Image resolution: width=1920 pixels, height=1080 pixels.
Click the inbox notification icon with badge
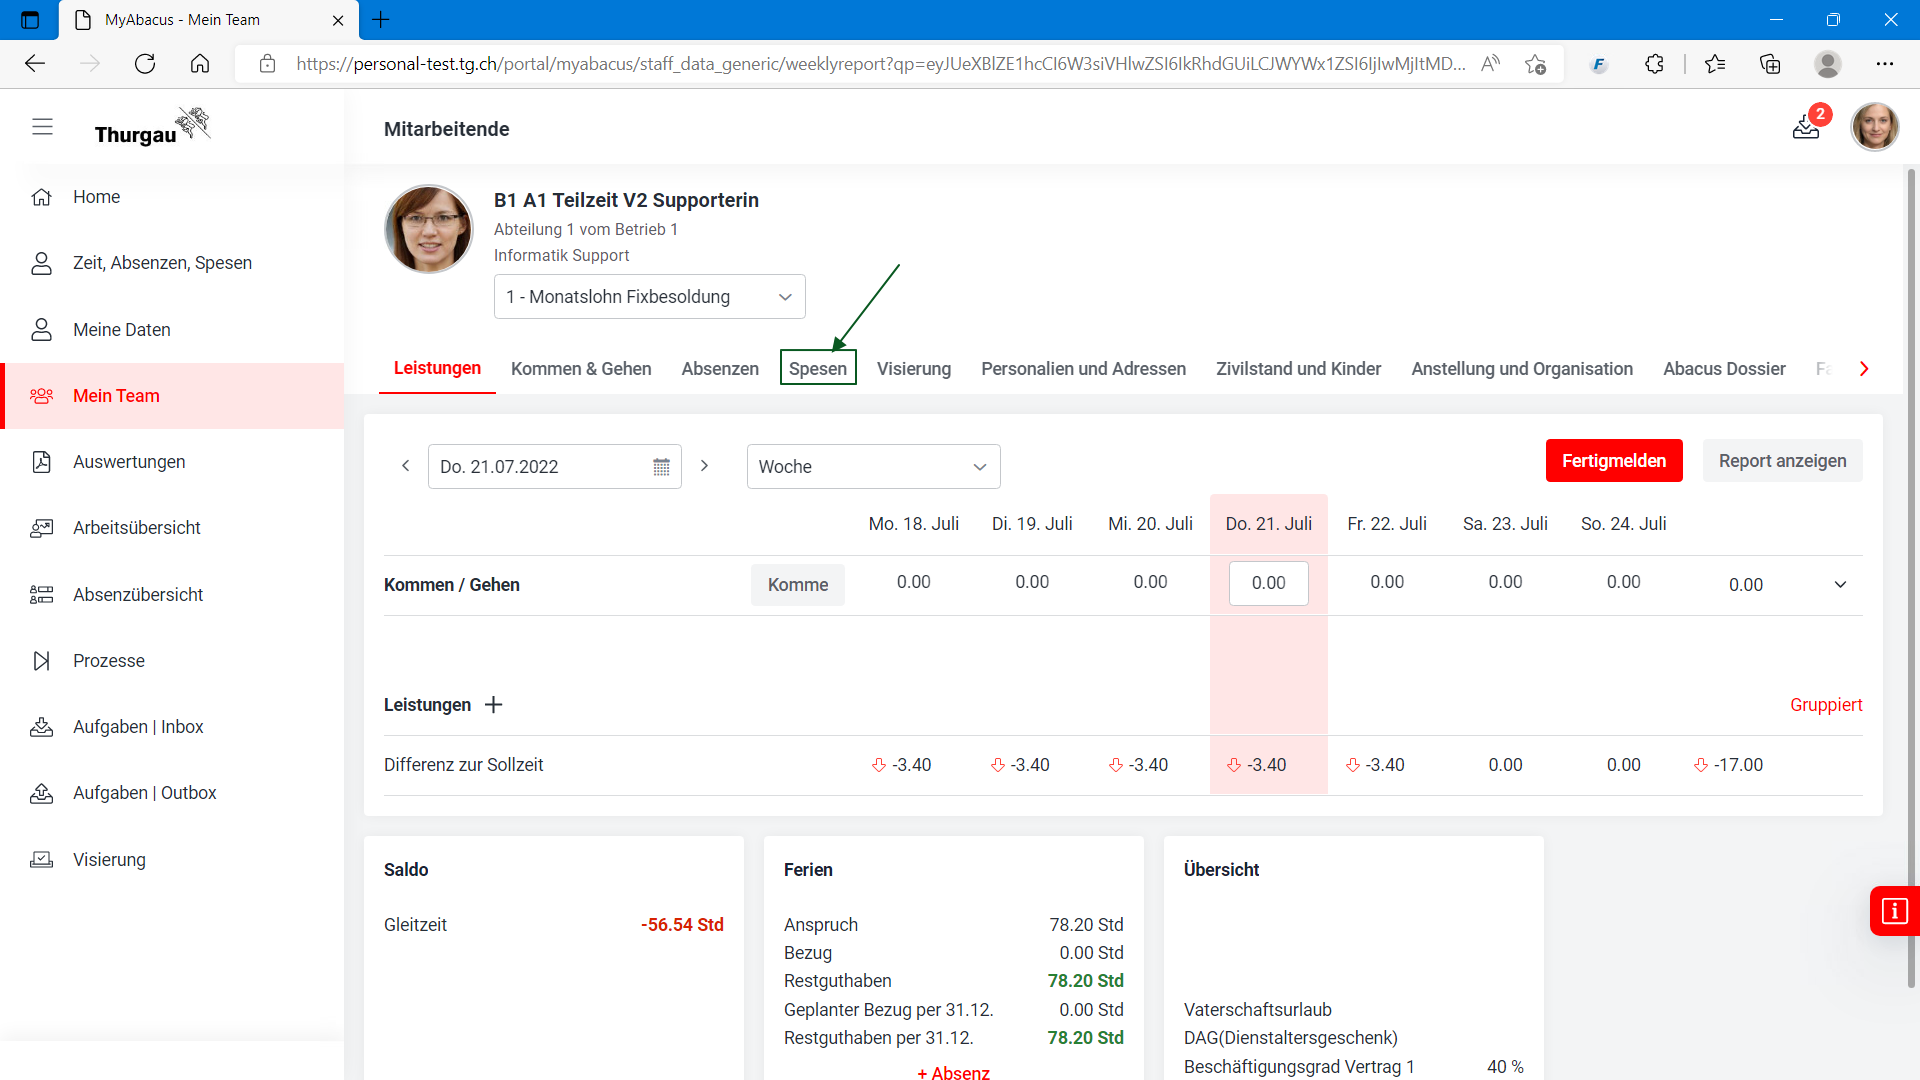click(x=1806, y=127)
